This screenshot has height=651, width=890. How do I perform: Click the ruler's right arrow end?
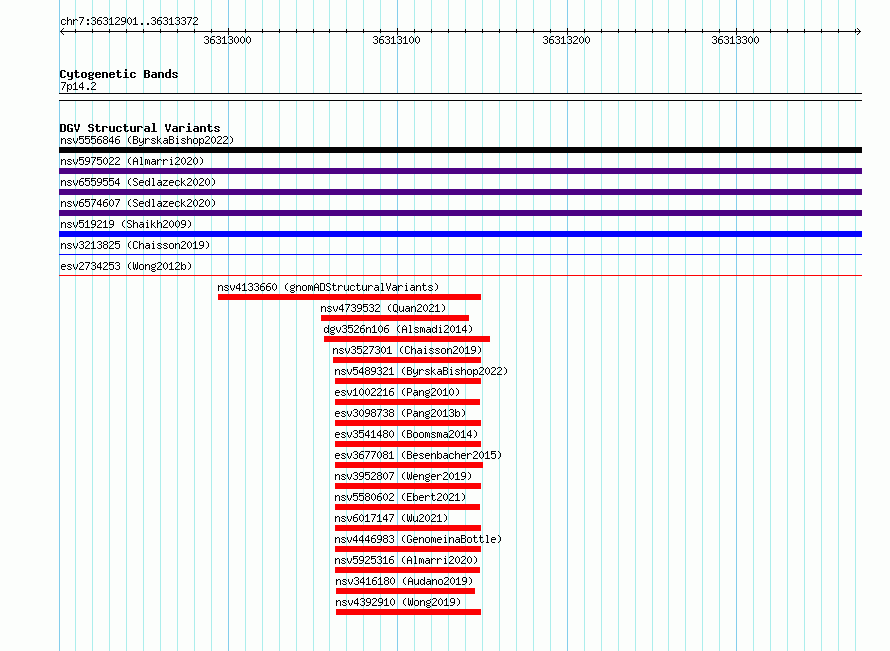click(859, 31)
